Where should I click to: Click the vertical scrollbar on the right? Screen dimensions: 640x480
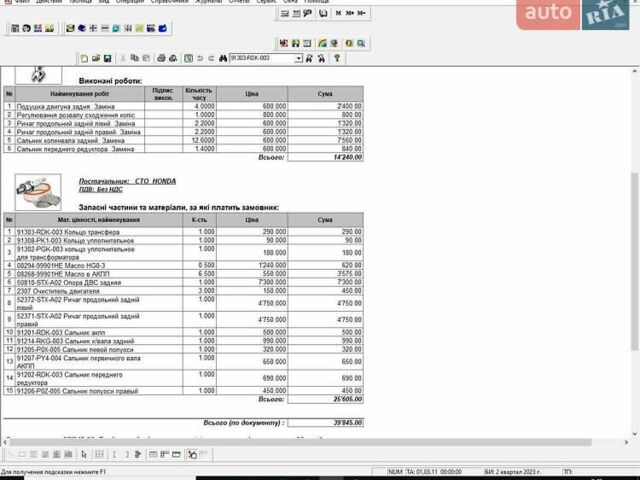[x=634, y=250]
